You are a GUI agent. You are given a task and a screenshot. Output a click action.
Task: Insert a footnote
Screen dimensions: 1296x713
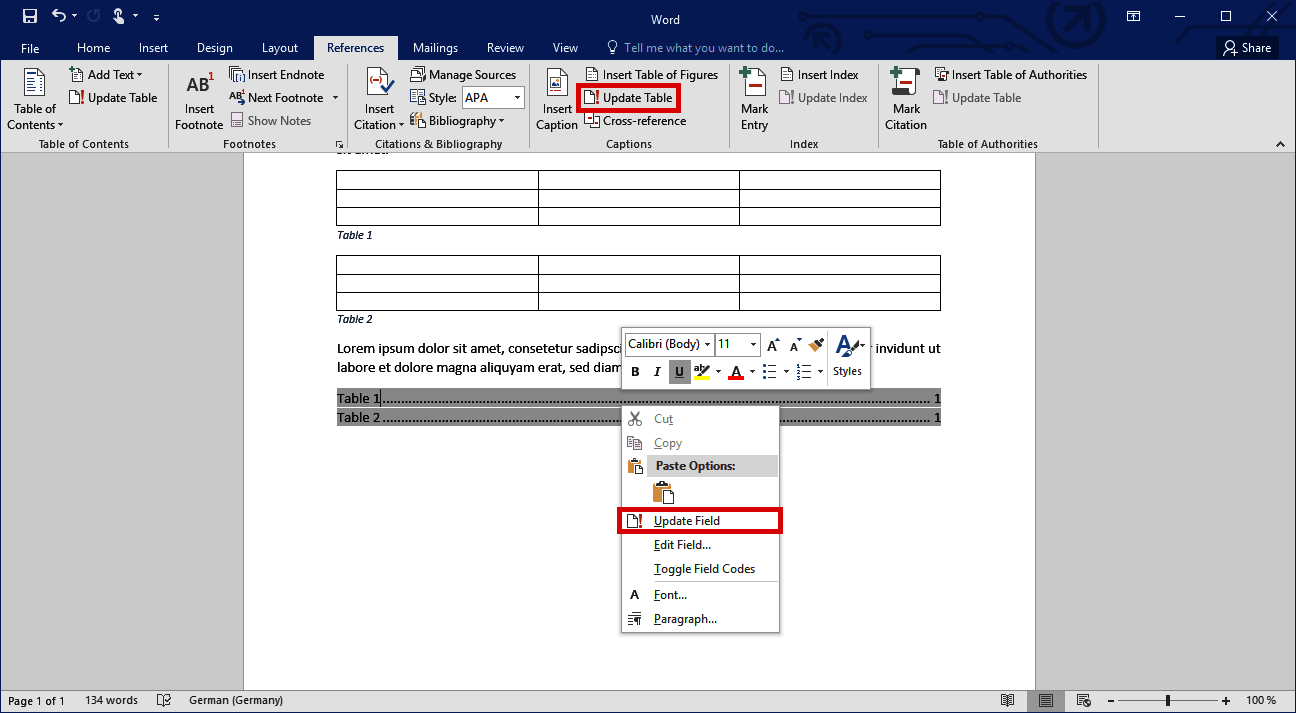(198, 97)
